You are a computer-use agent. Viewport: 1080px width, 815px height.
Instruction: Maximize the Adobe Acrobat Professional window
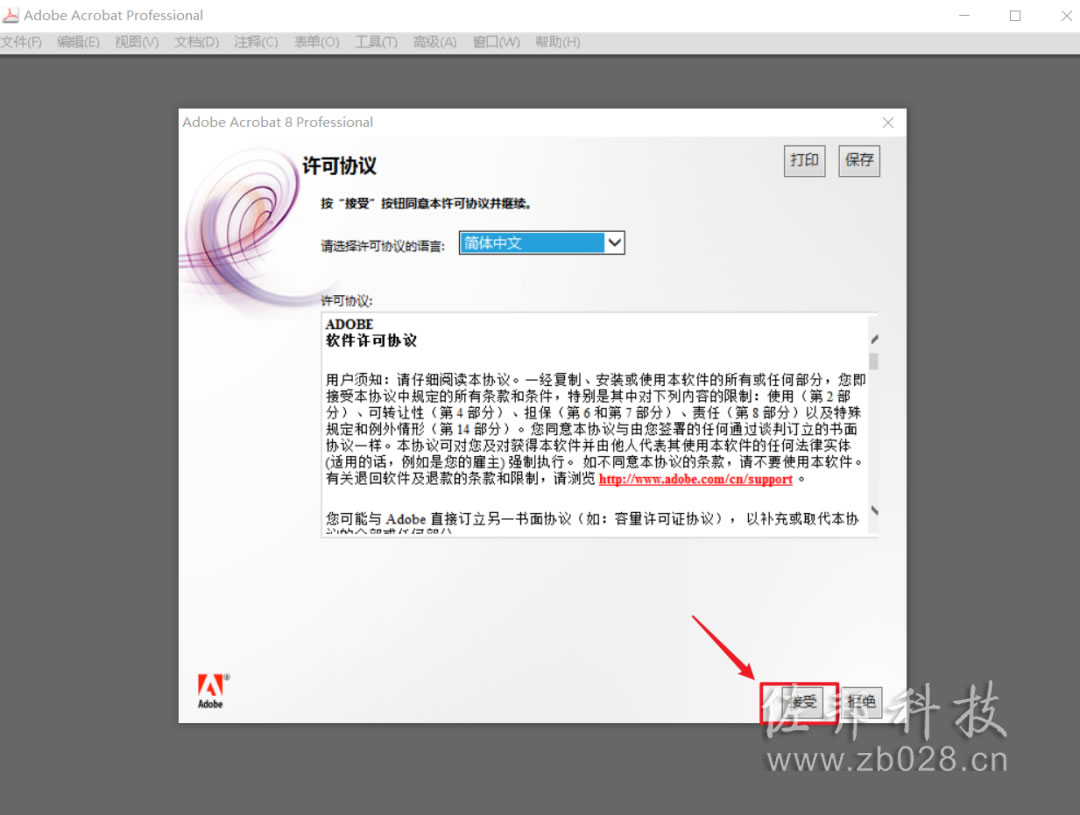[x=1015, y=15]
